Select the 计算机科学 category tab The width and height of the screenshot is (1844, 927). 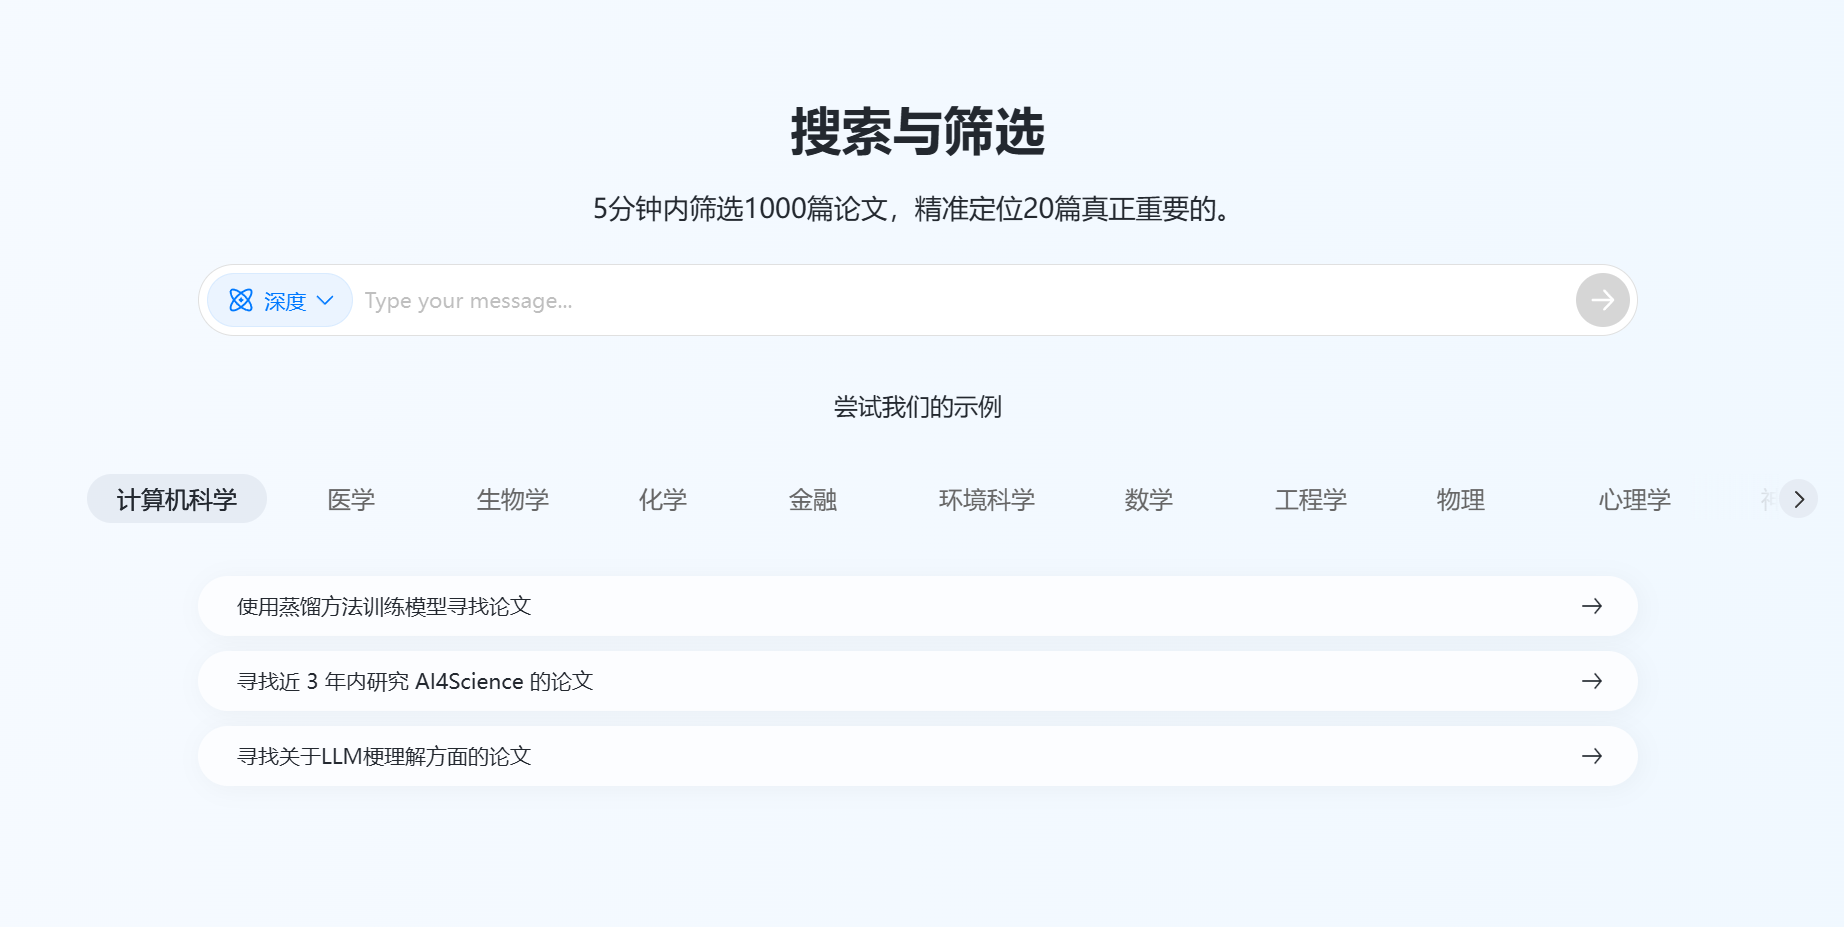pos(177,499)
